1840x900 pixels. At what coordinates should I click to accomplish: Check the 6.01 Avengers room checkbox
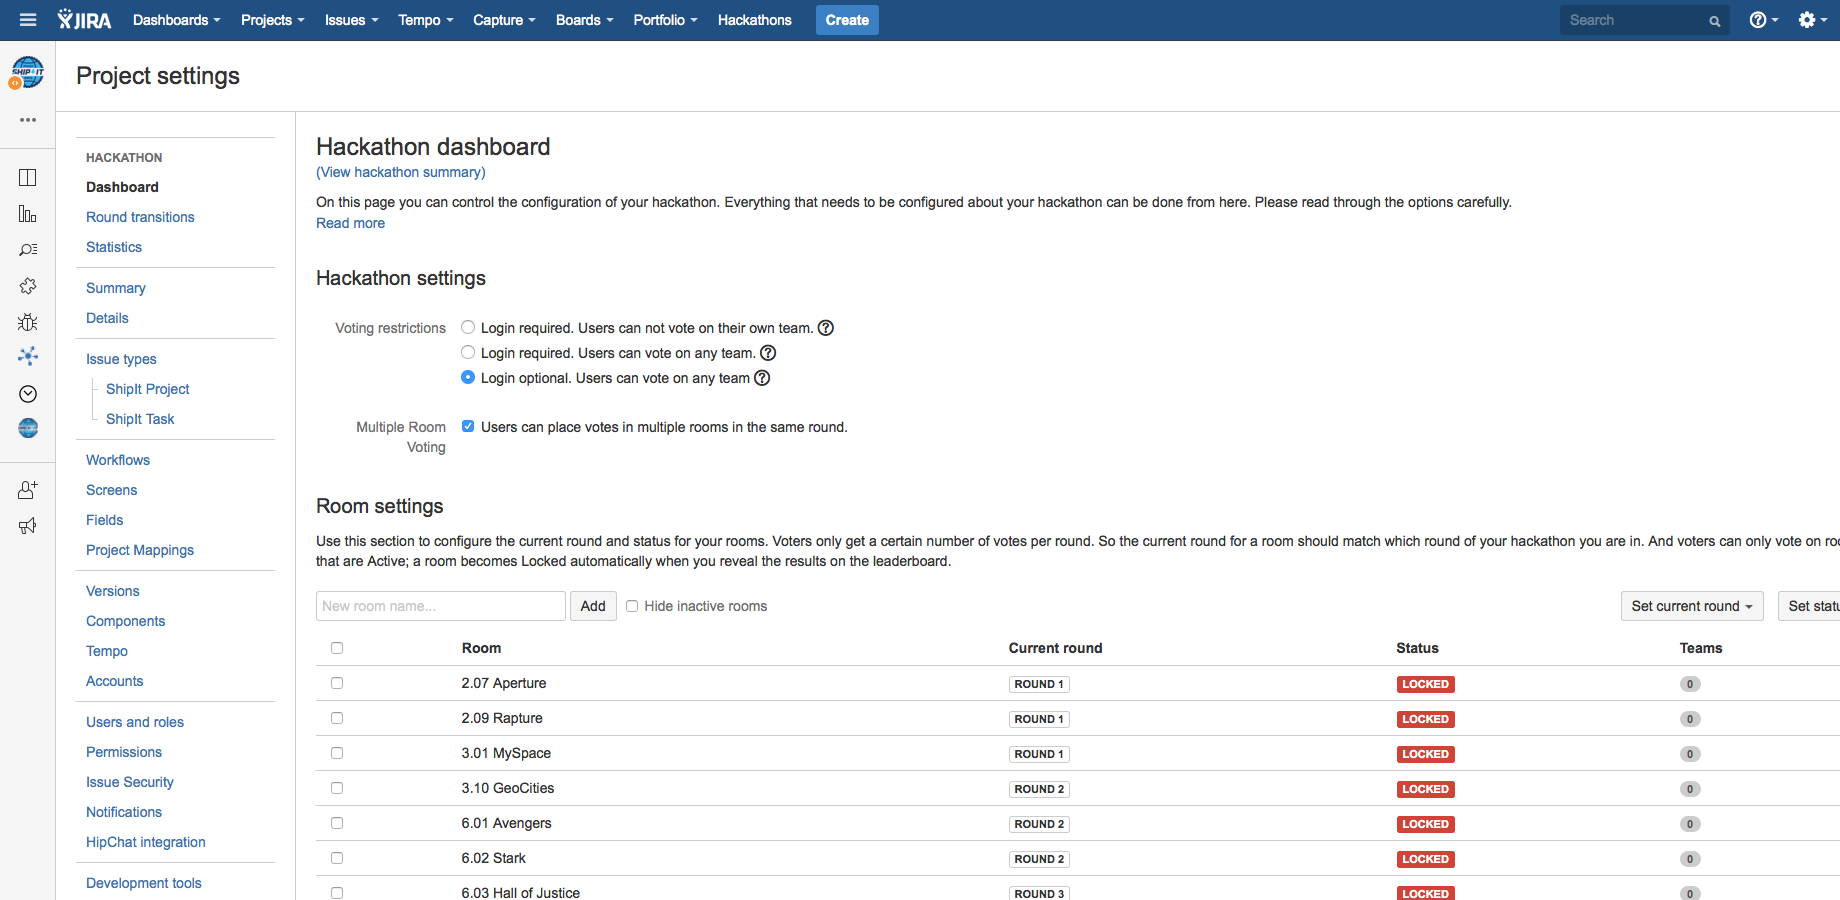[x=337, y=823]
